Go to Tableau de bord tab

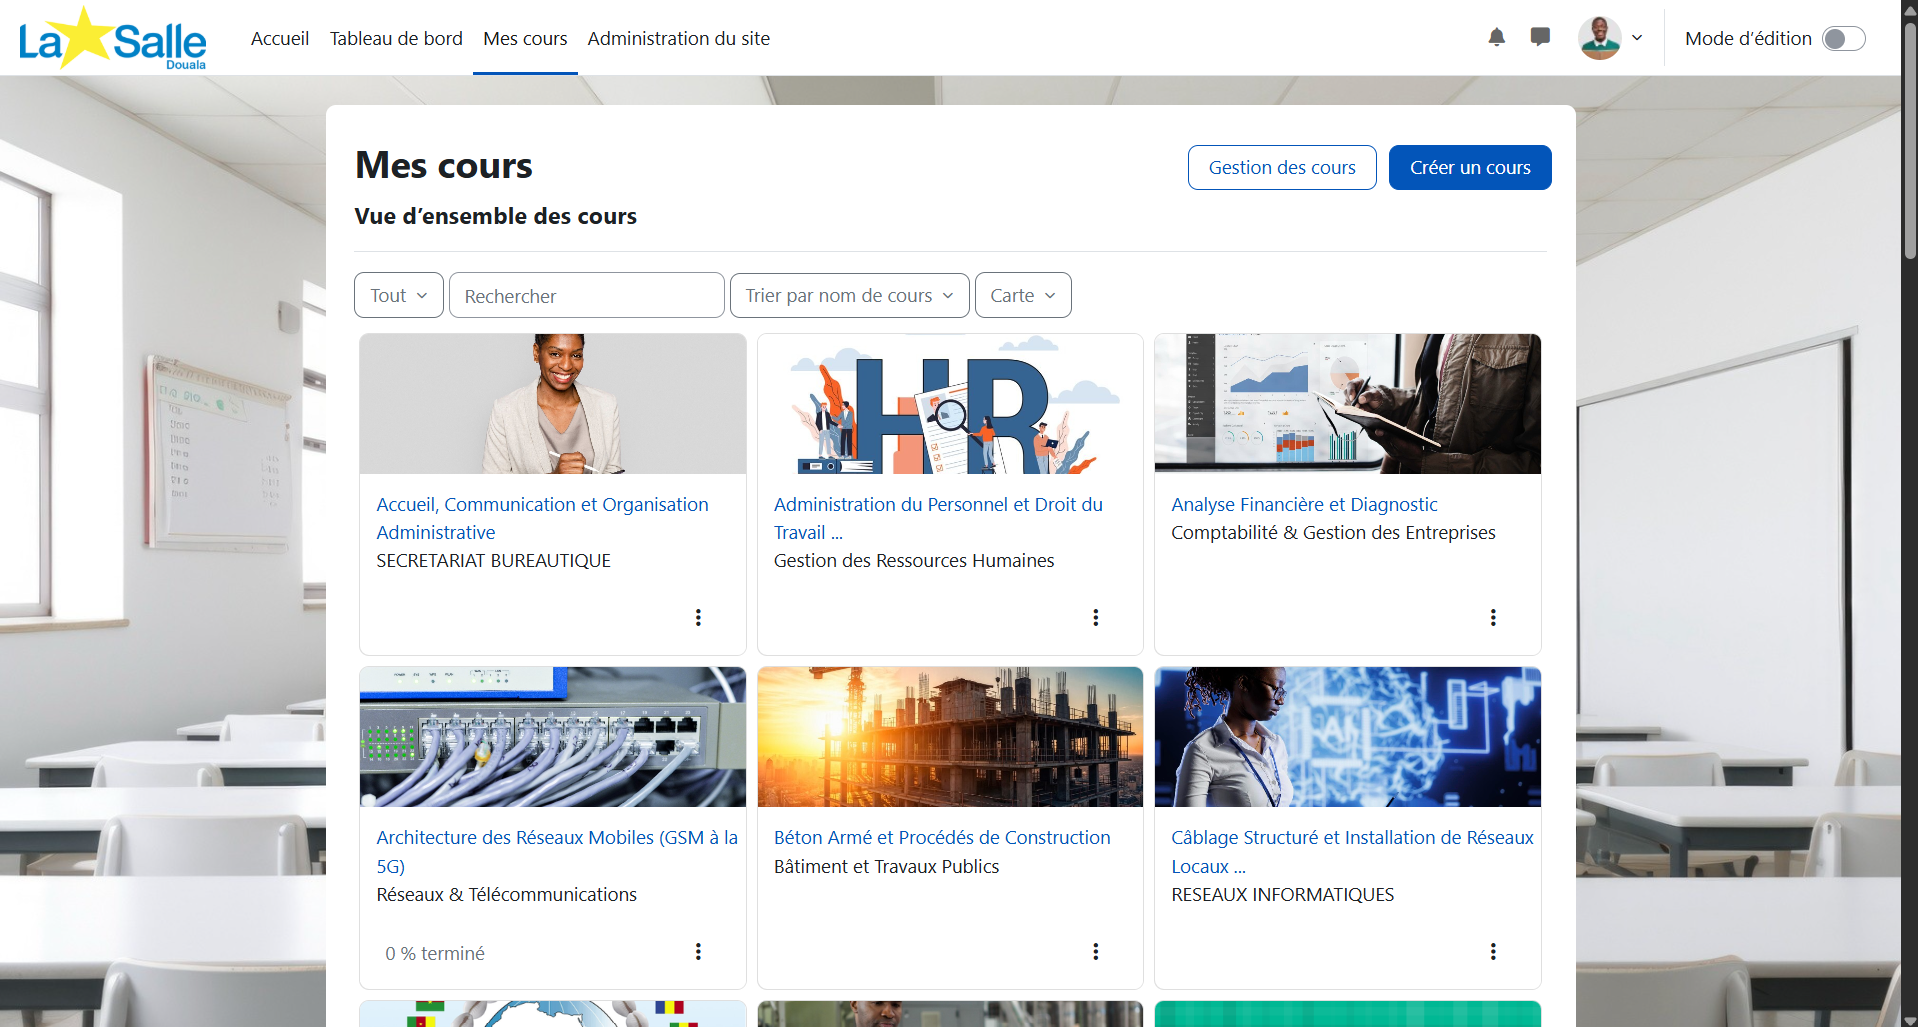coord(396,38)
